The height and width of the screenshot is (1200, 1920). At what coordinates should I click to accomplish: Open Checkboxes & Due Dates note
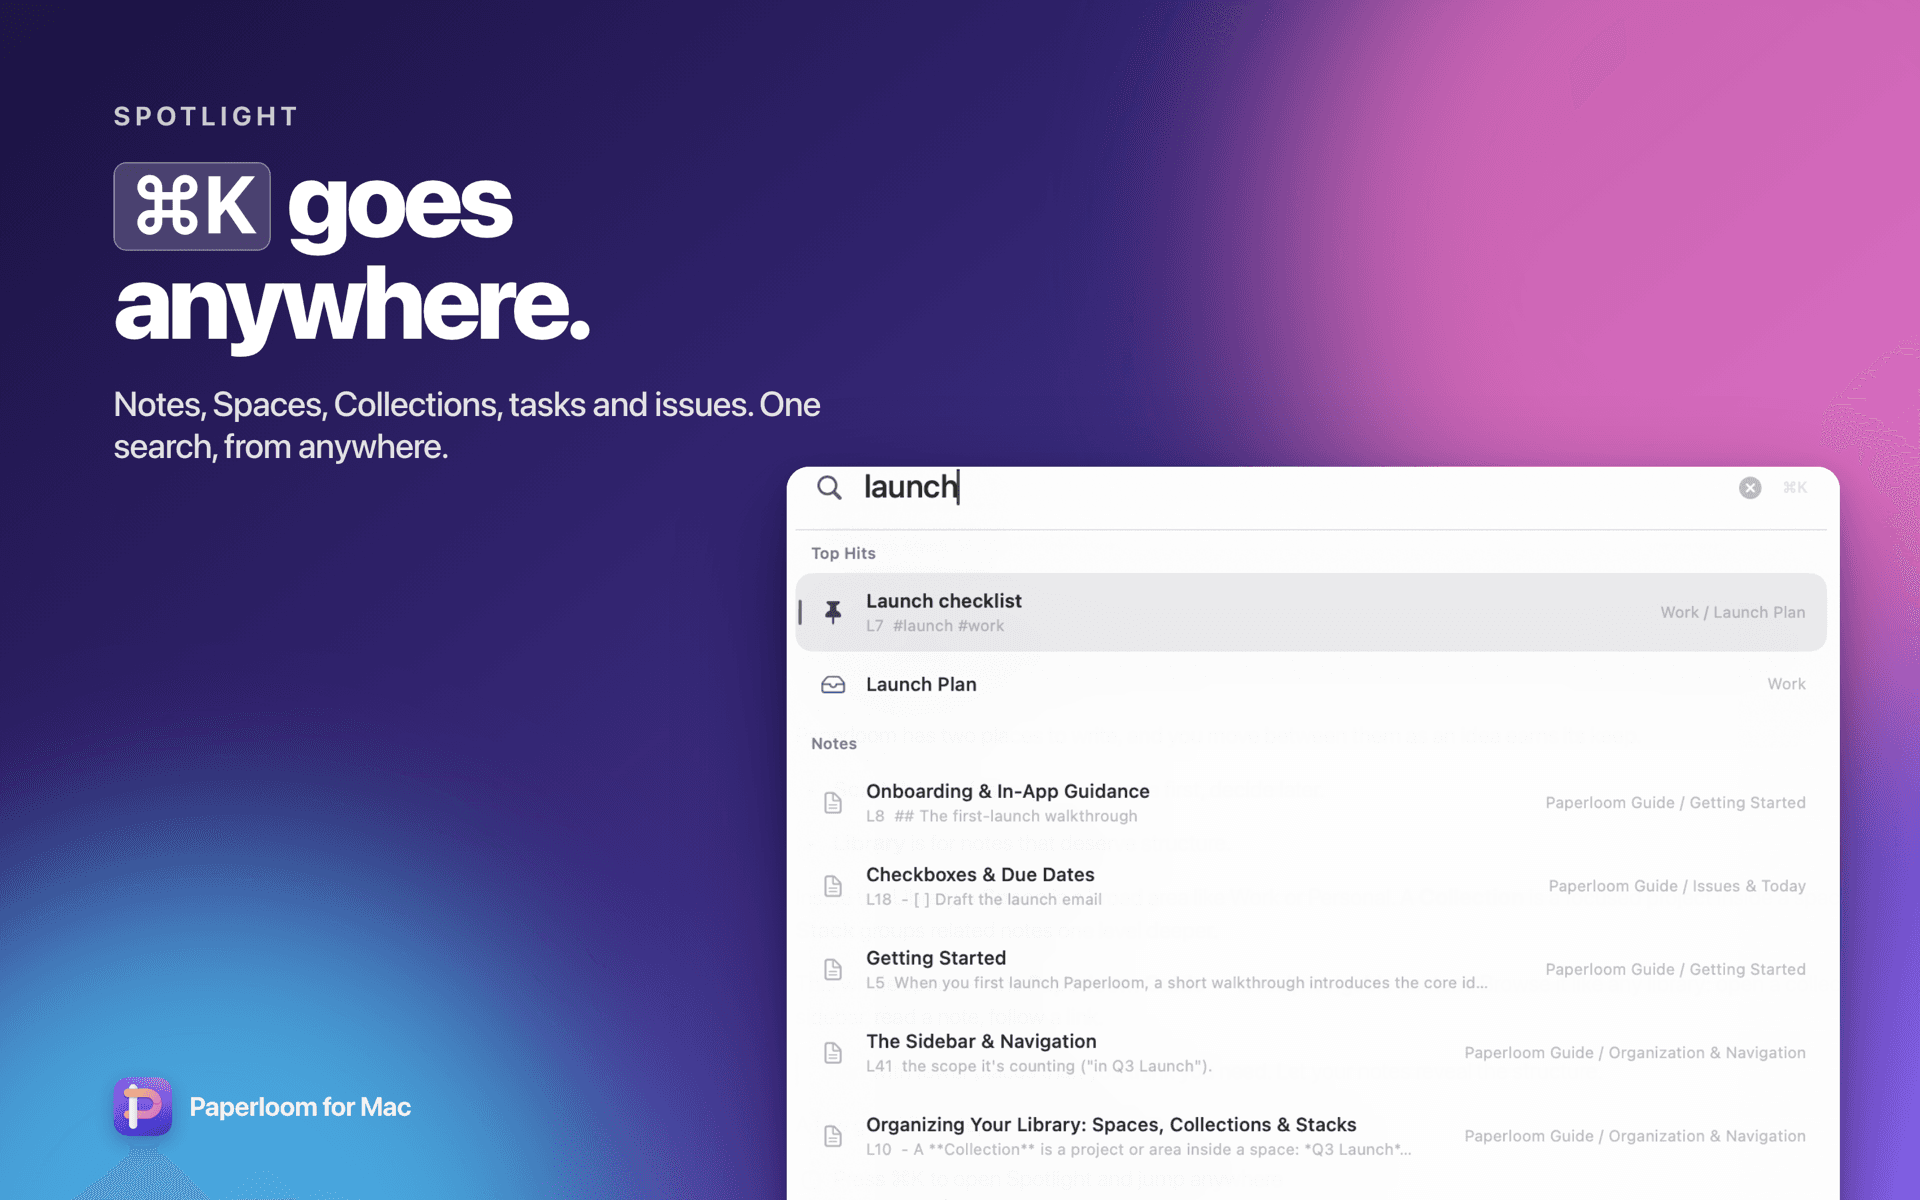(x=1311, y=886)
